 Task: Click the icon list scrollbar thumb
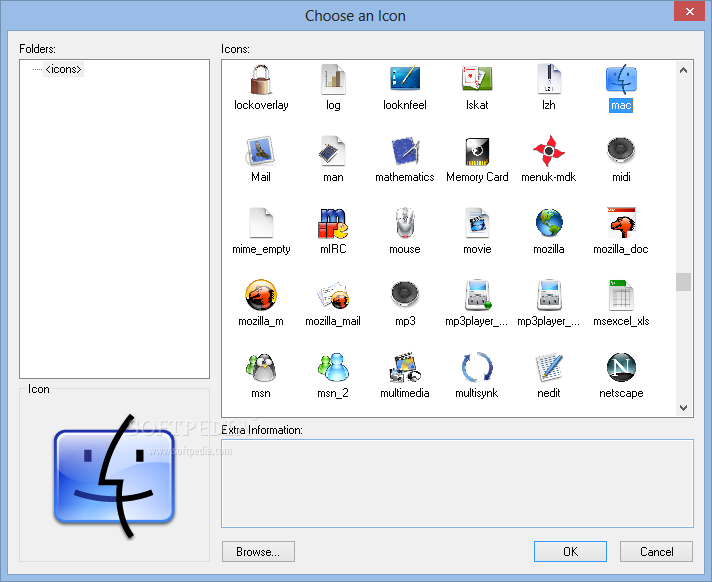683,281
